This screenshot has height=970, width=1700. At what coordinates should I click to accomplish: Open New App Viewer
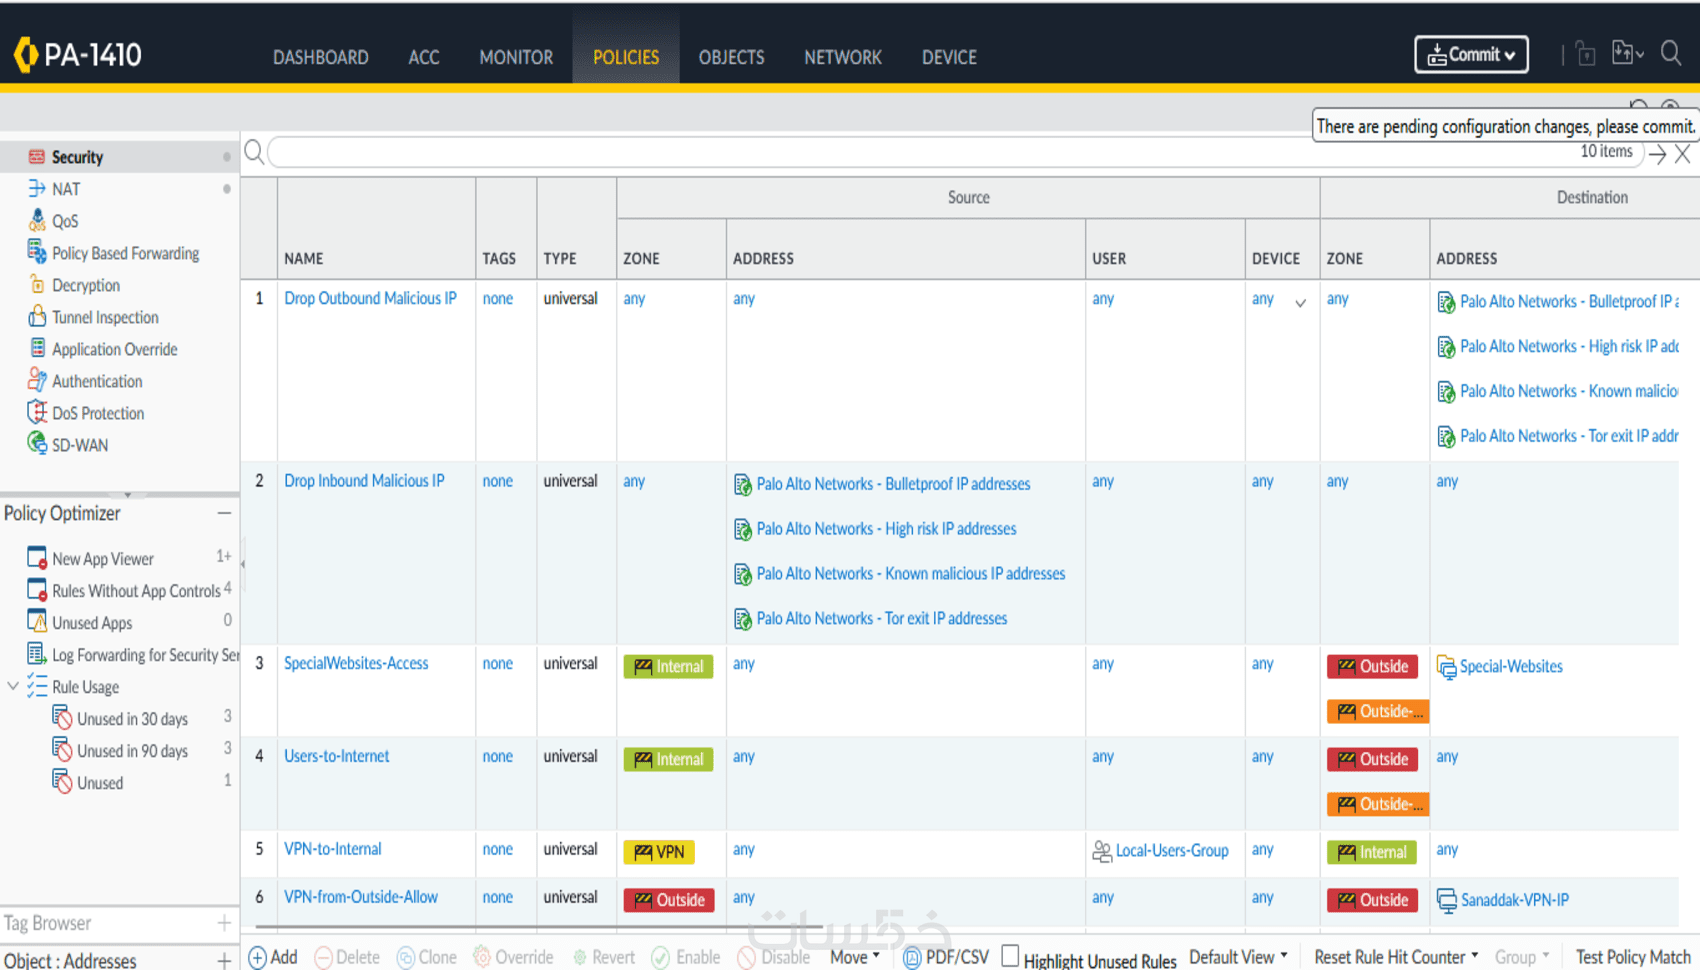(x=102, y=559)
